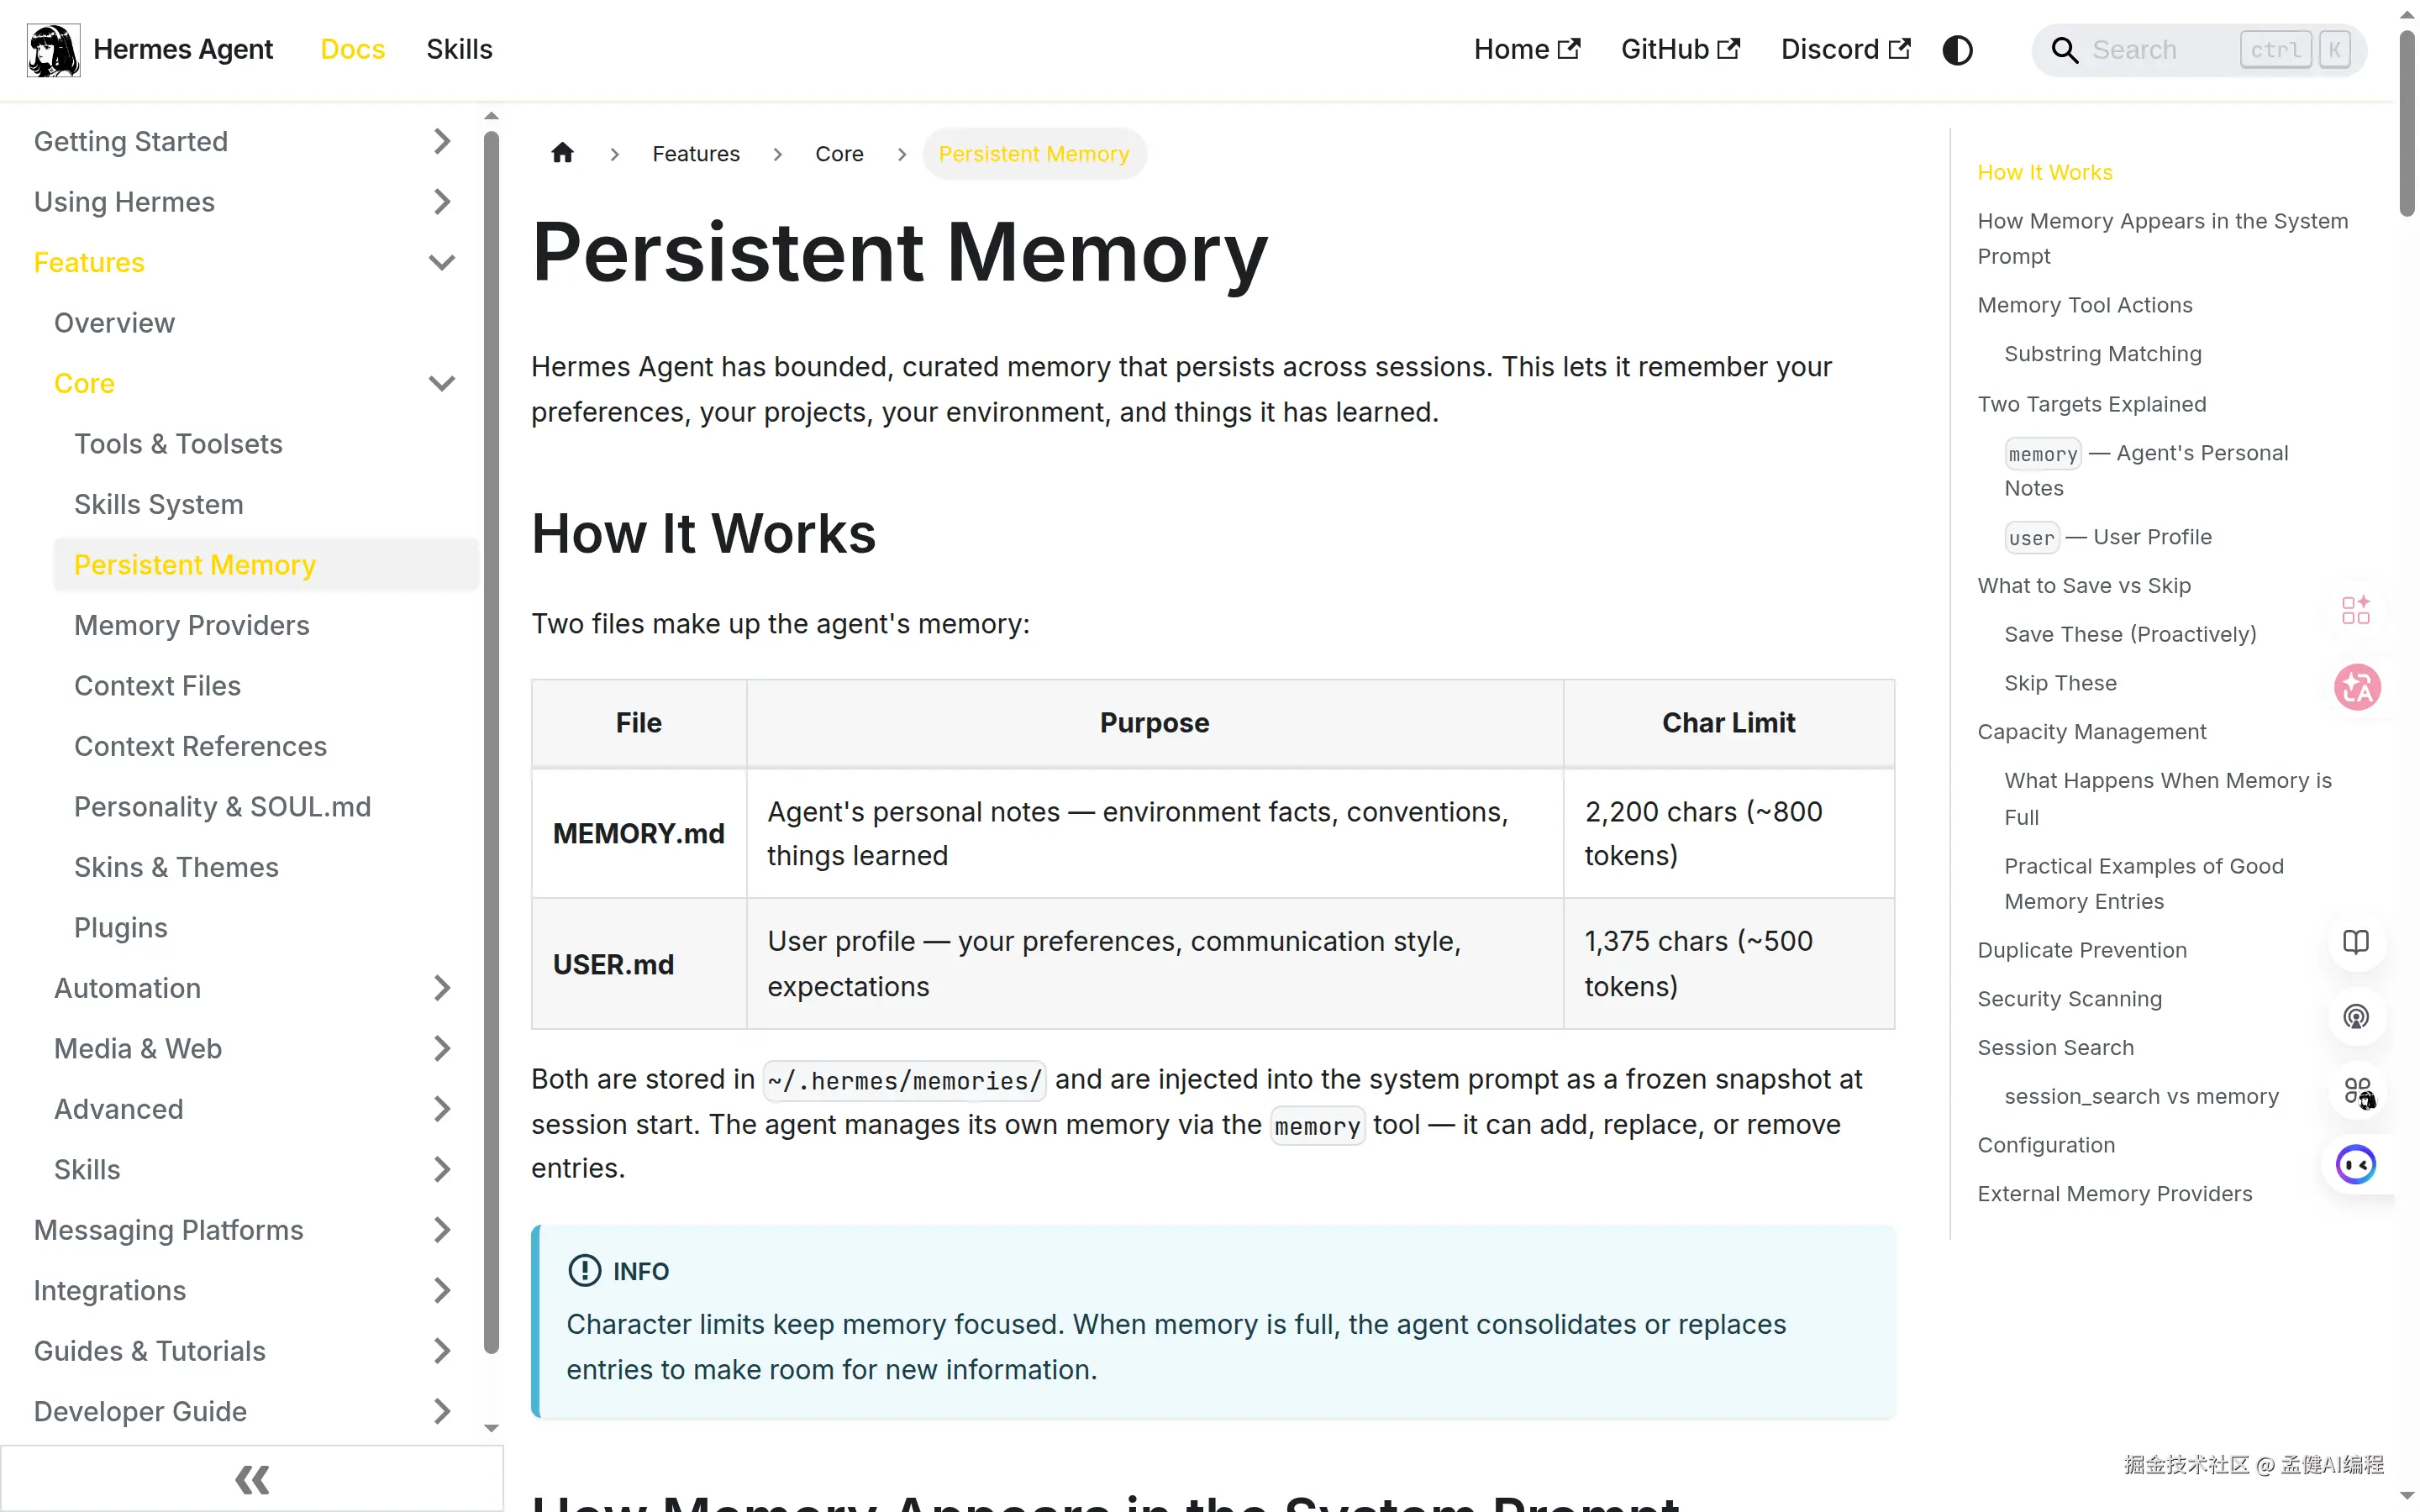
Task: Open the Skills tab in navbar
Action: pos(459,50)
